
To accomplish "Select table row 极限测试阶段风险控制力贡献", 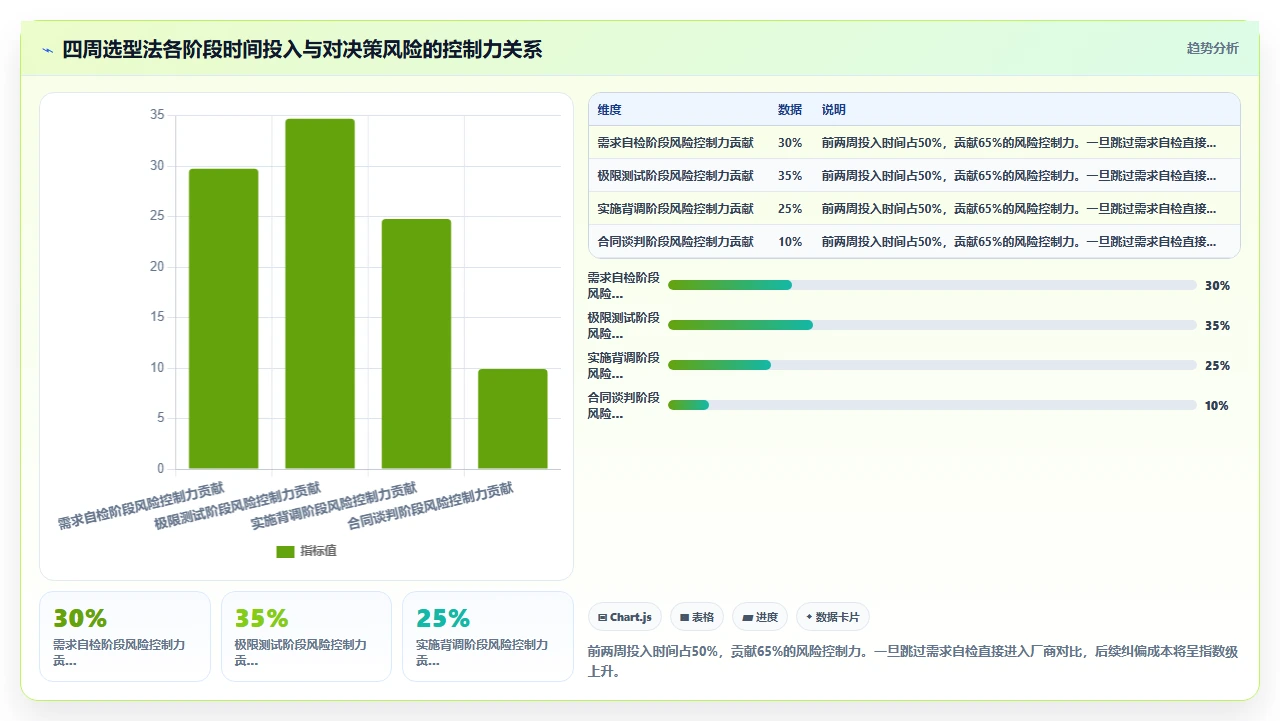I will pos(914,175).
